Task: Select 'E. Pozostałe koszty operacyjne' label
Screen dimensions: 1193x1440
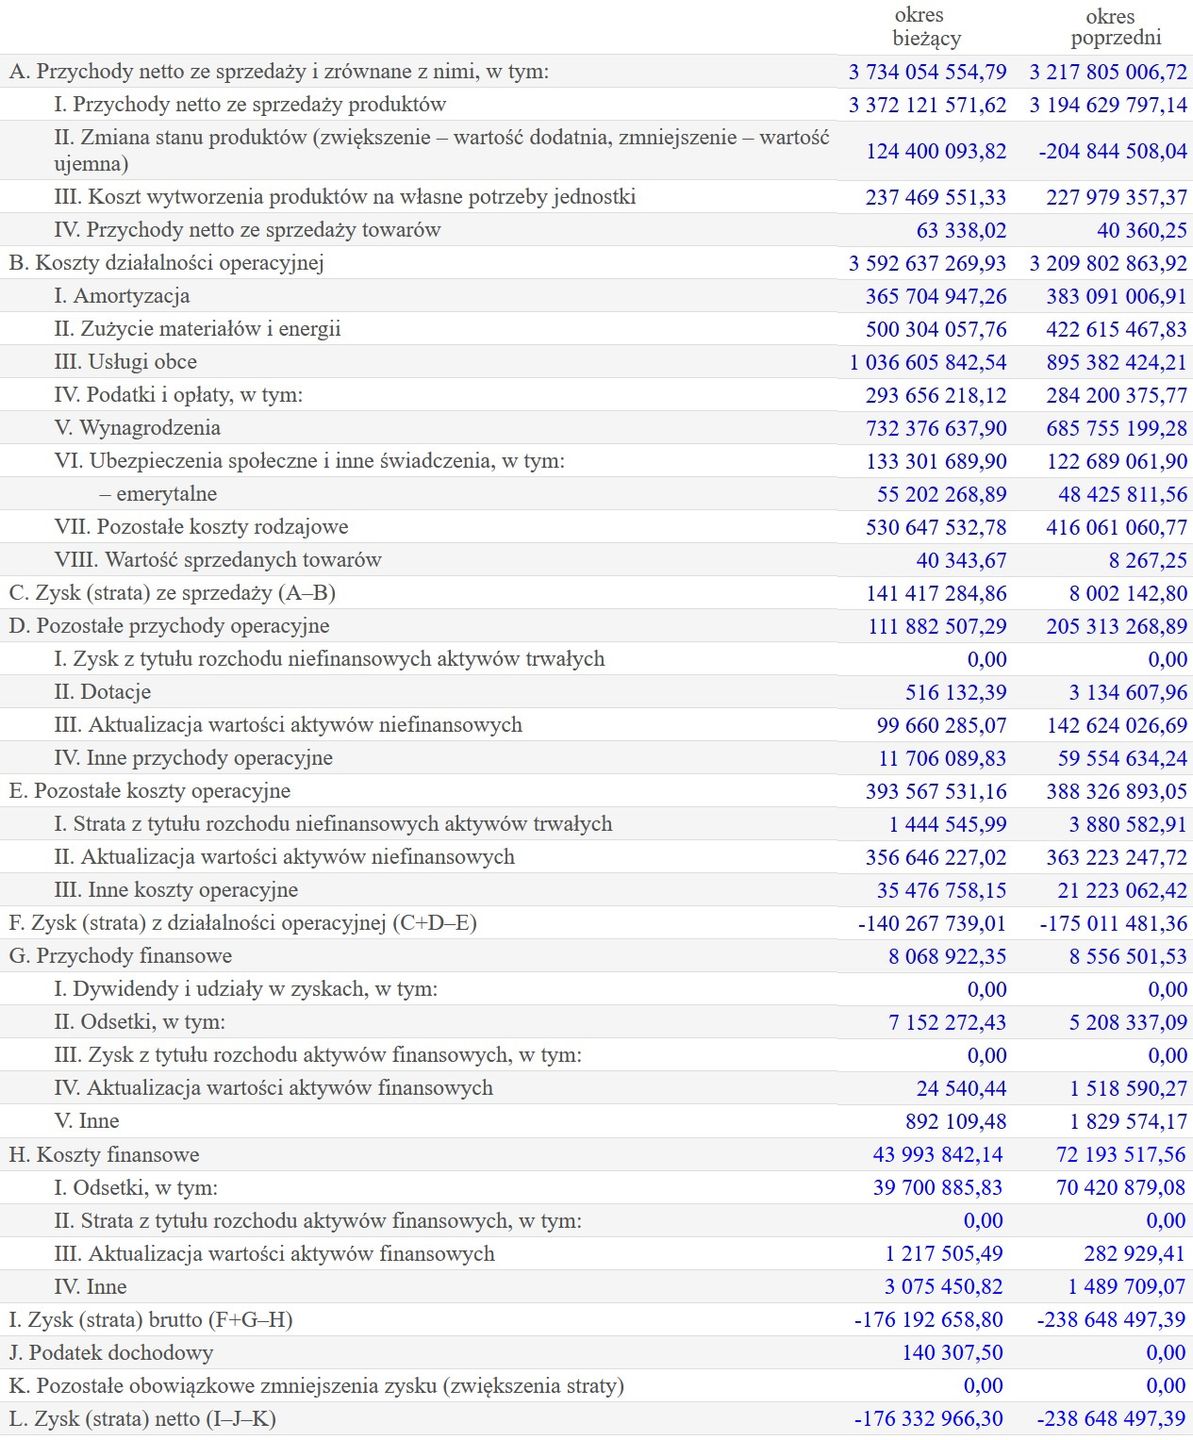Action: click(x=149, y=790)
